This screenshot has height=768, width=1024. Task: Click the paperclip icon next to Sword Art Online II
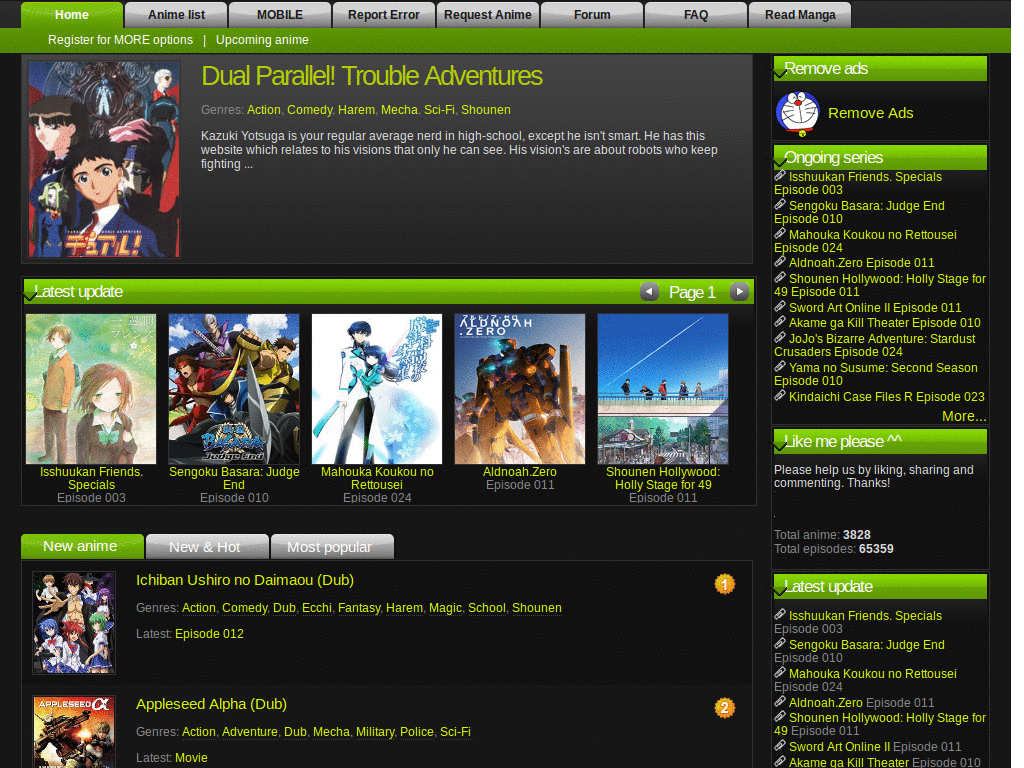(779, 308)
